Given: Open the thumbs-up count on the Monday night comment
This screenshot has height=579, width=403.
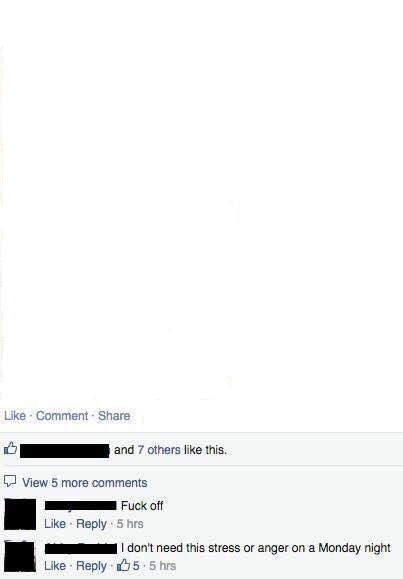Looking at the screenshot, I should (x=128, y=565).
